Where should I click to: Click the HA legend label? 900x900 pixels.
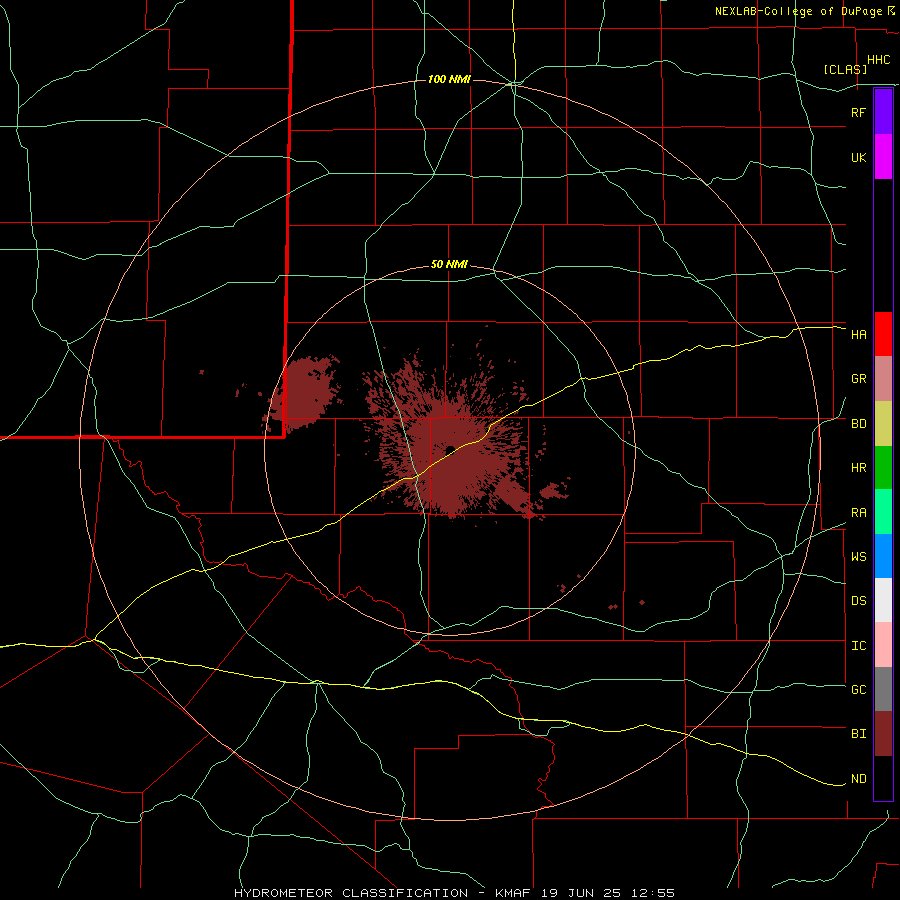[x=858, y=335]
